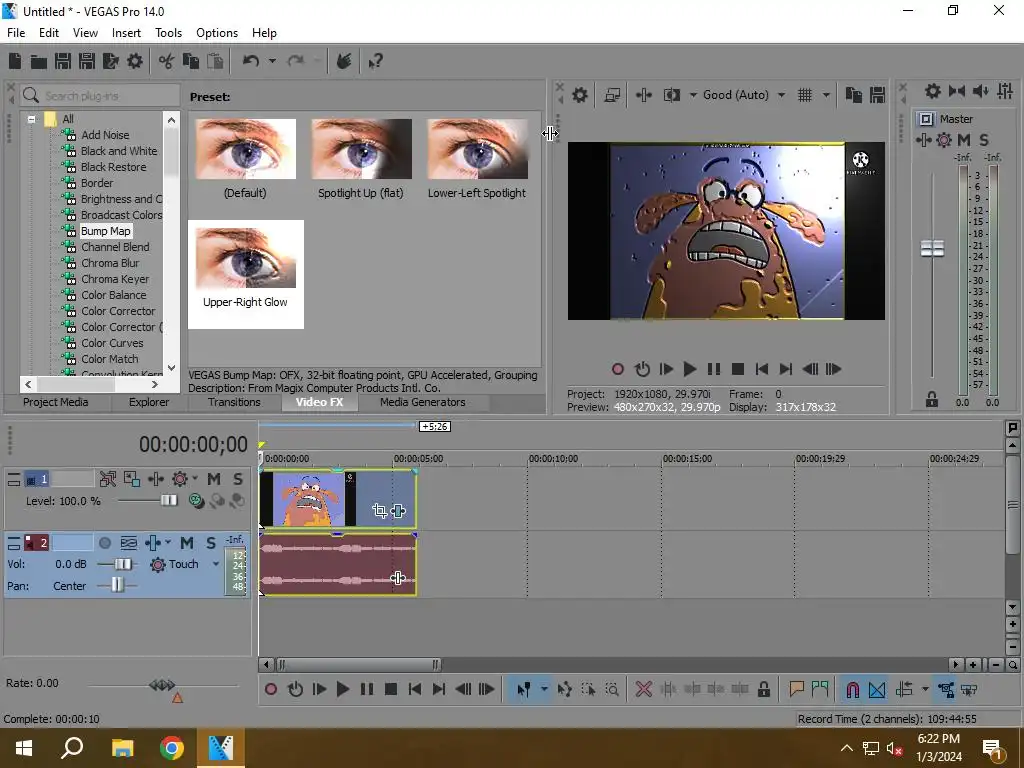The width and height of the screenshot is (1024, 768).
Task: Switch to the Explorer tab
Action: pos(148,402)
